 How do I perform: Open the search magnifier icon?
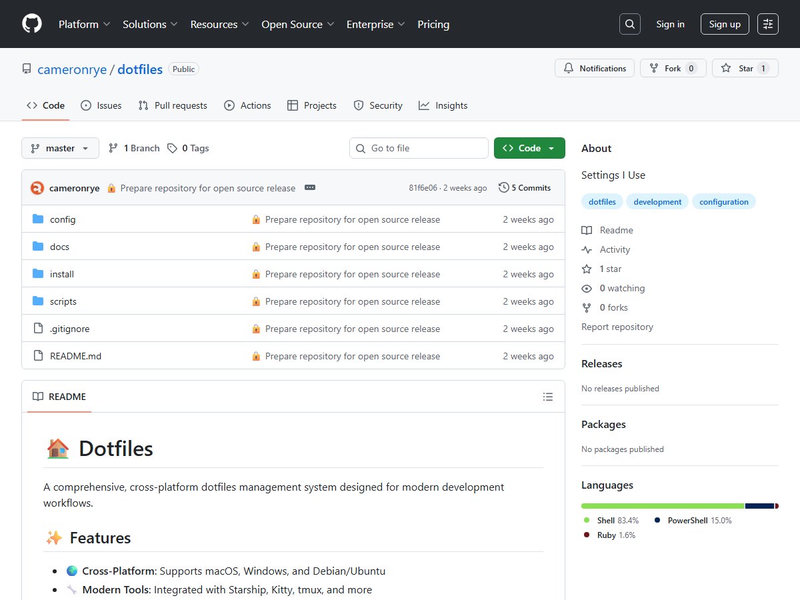tap(629, 24)
